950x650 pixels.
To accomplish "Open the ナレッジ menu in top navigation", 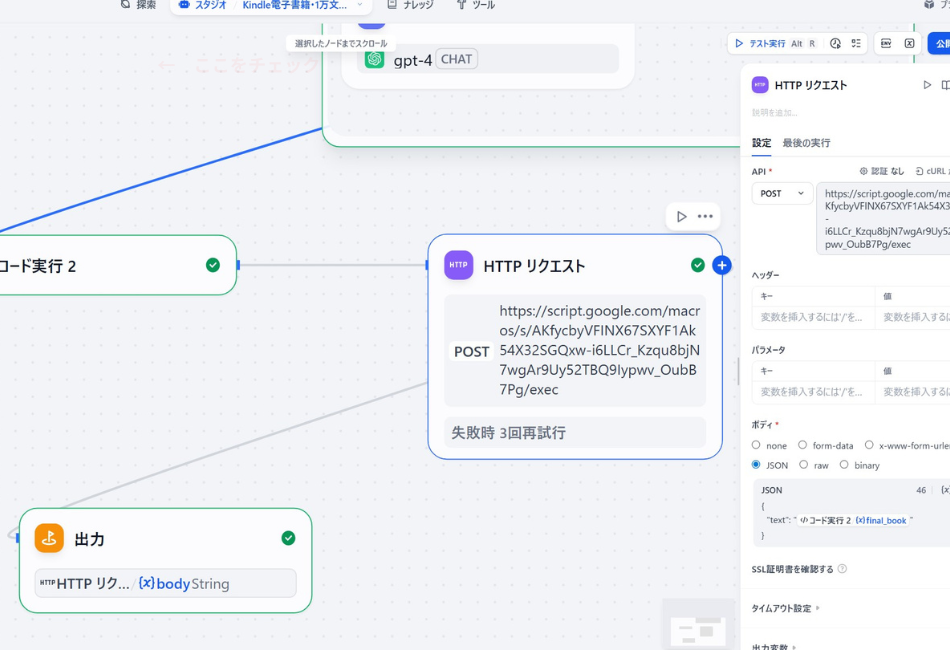I will tap(411, 5).
